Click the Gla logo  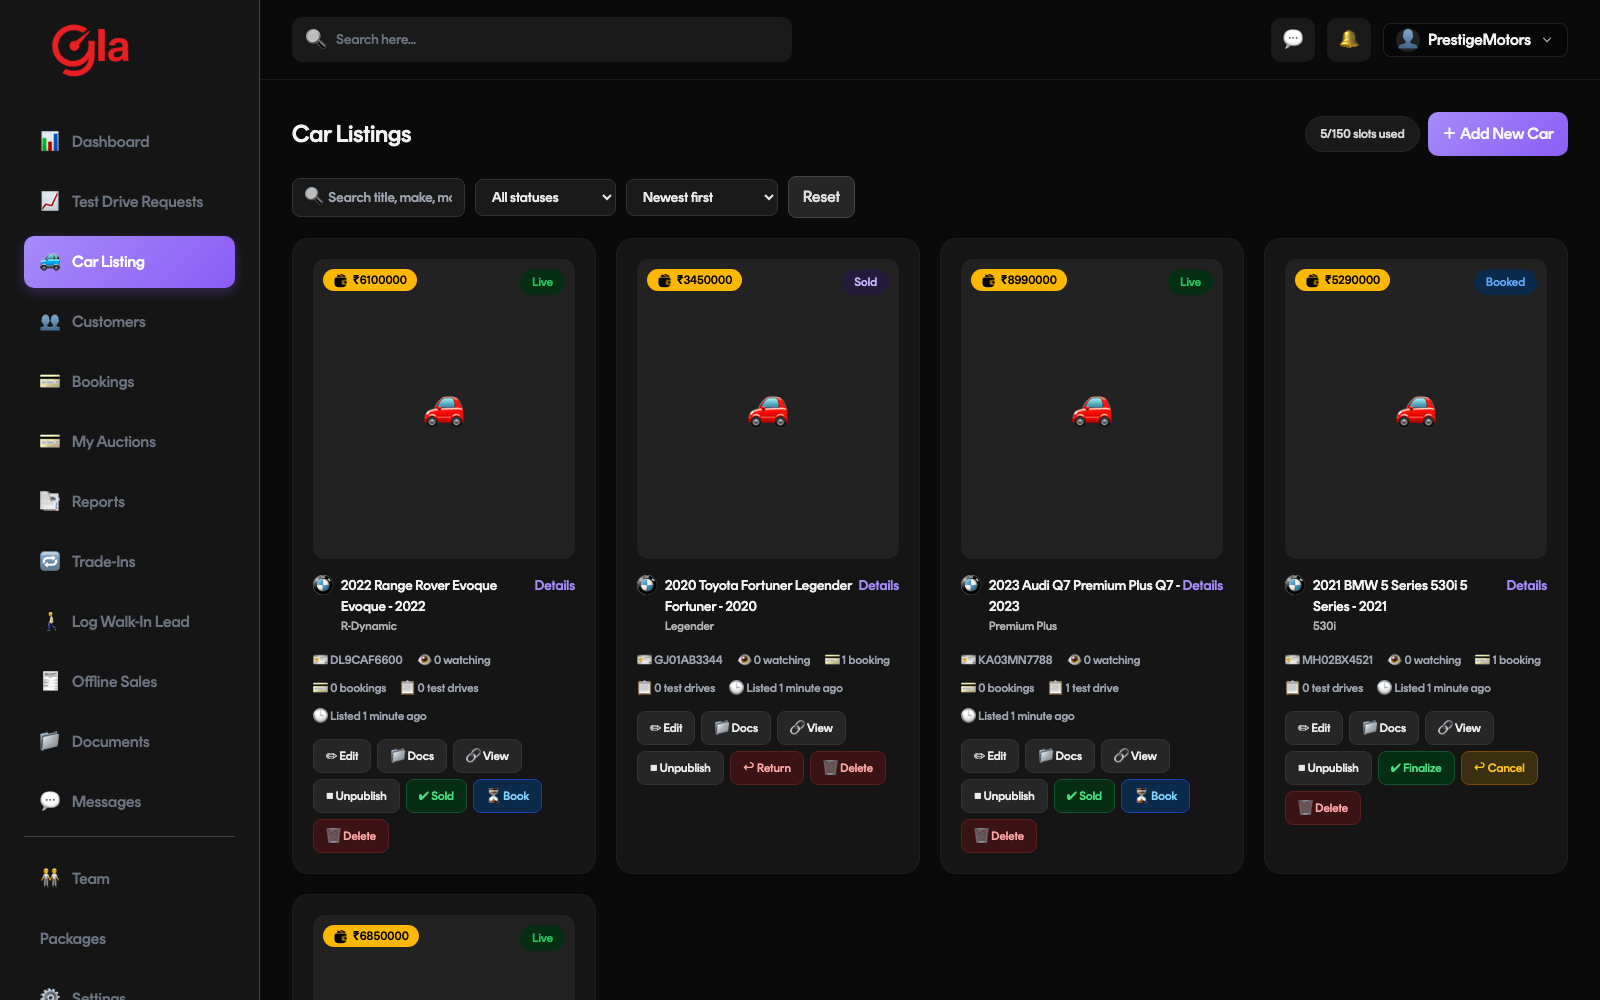(x=90, y=49)
